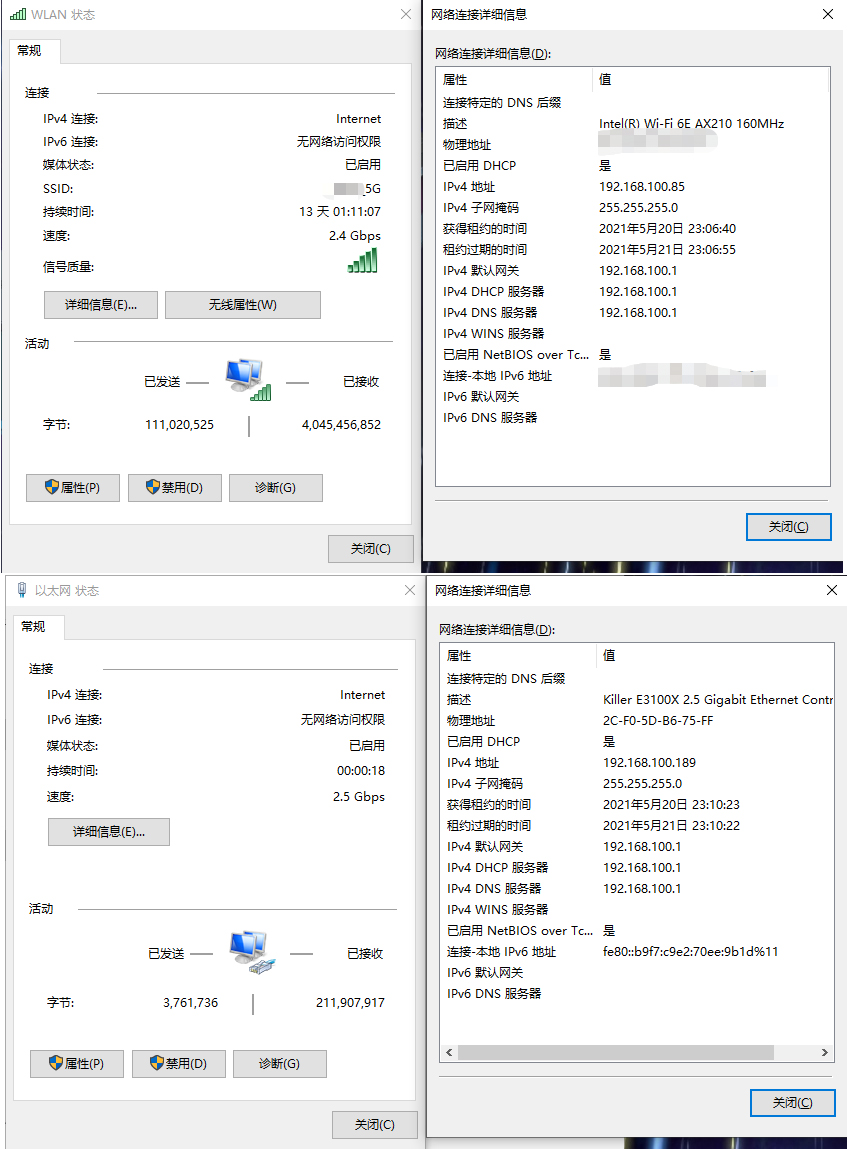Disable the Ethernet adapter via 禁用(D)
Viewport: 847px width, 1149px height.
click(x=178, y=1063)
